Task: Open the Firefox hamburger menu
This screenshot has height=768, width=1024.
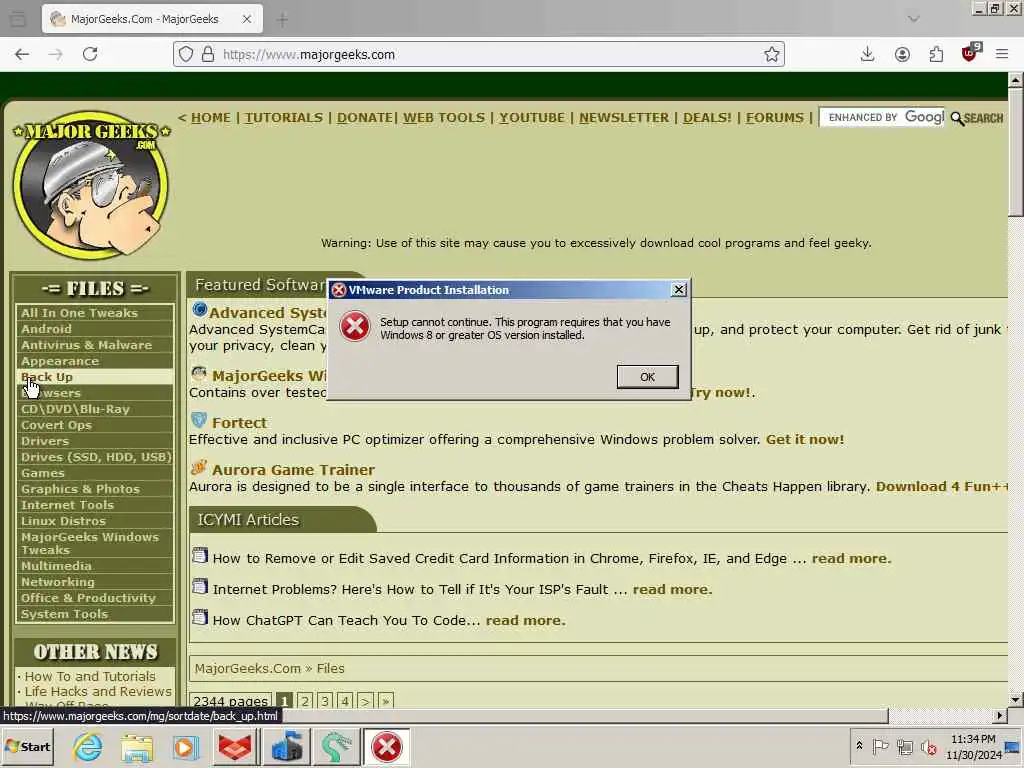Action: click(1002, 54)
